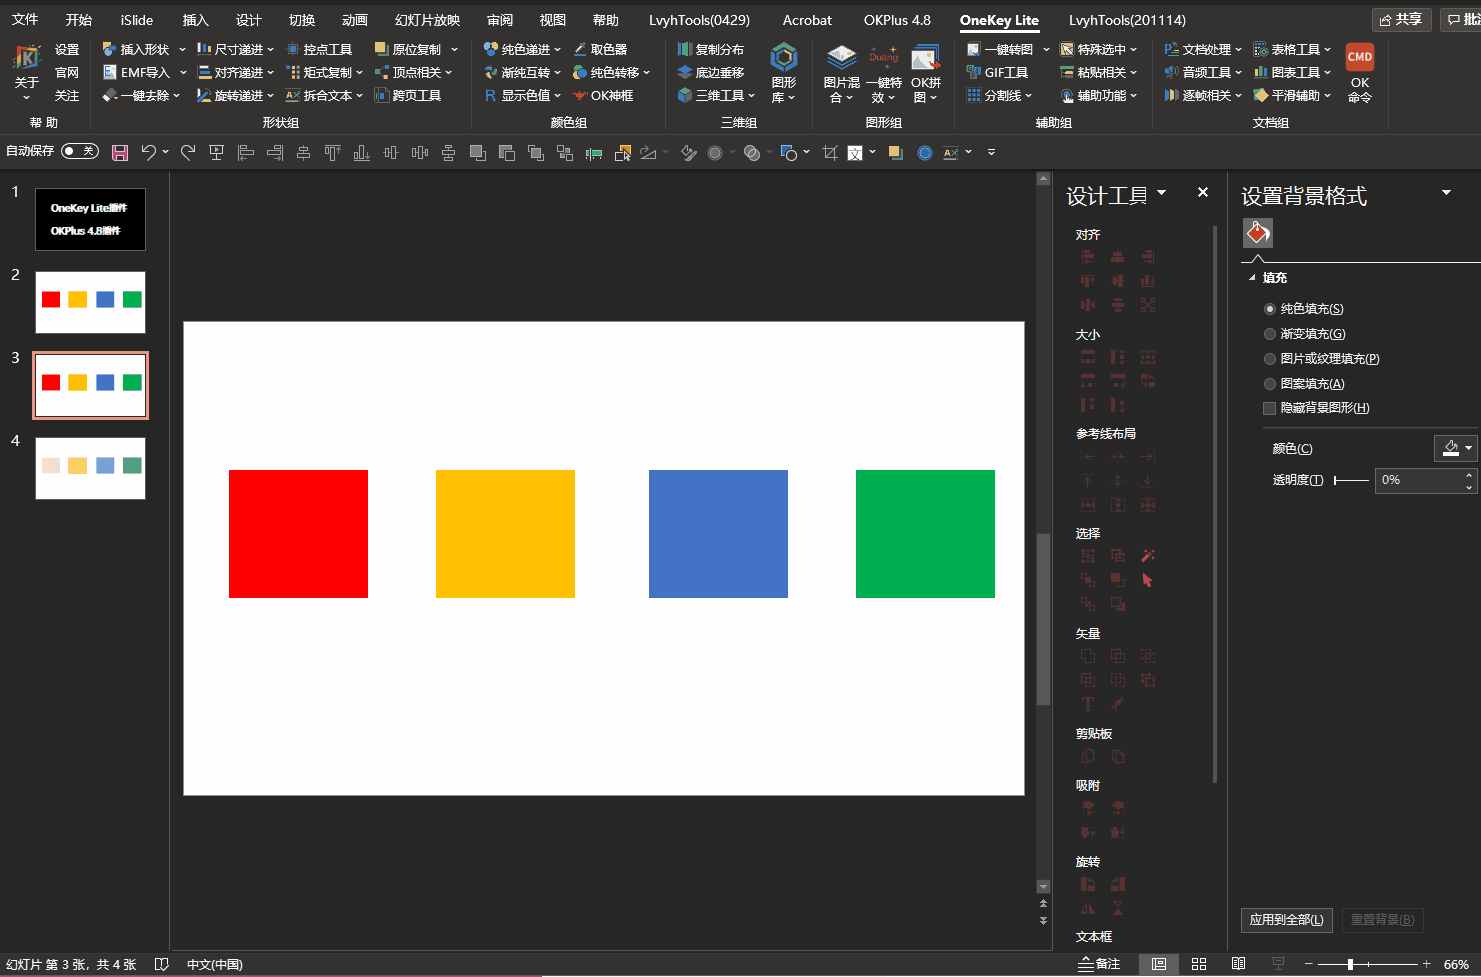Switch to the OKPlus 4.8 tab
This screenshot has height=977, width=1481.
coord(896,20)
